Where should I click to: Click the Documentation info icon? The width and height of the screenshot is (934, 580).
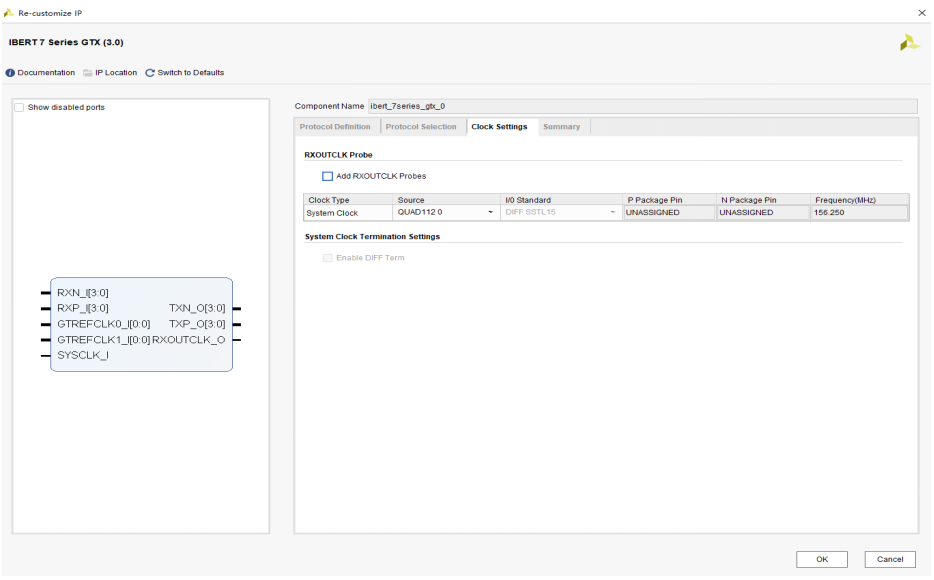(x=11, y=73)
